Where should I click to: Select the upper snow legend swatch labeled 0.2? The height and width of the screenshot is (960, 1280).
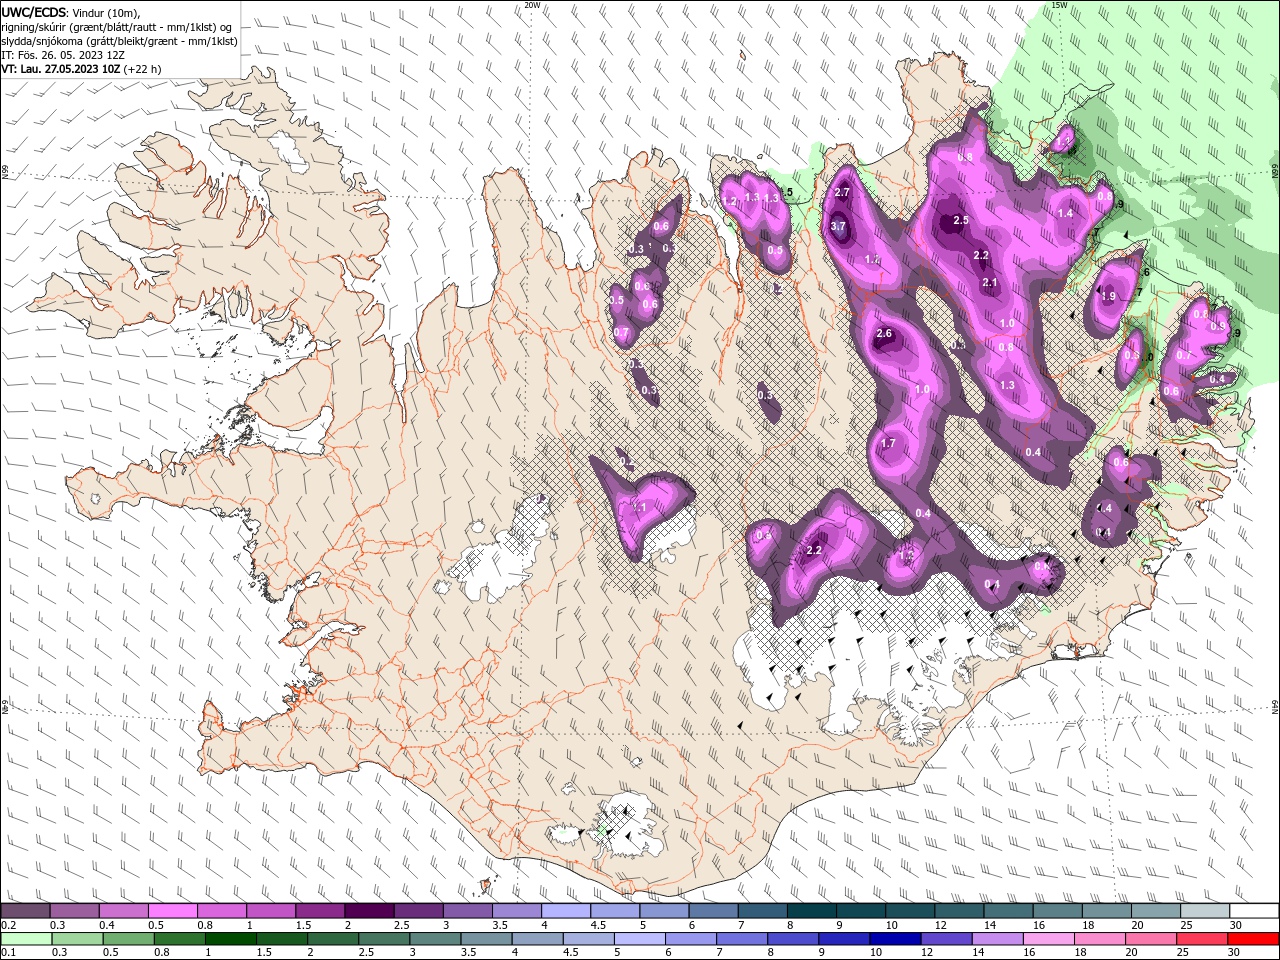pyautogui.click(x=25, y=910)
